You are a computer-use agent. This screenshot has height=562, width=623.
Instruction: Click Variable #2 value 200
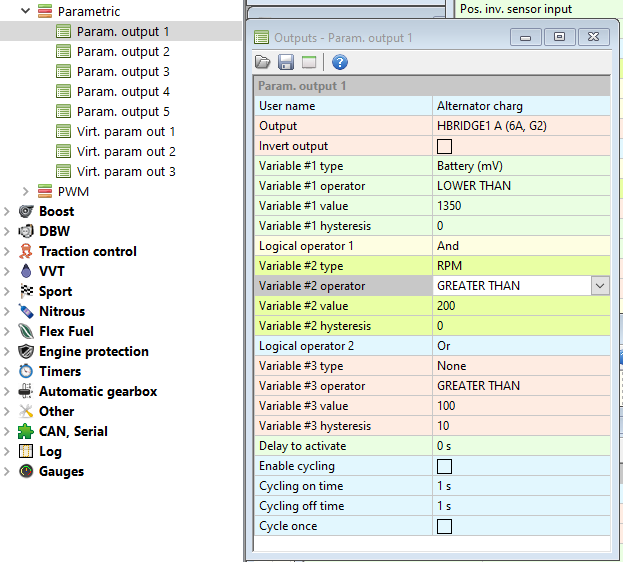[x=521, y=306]
